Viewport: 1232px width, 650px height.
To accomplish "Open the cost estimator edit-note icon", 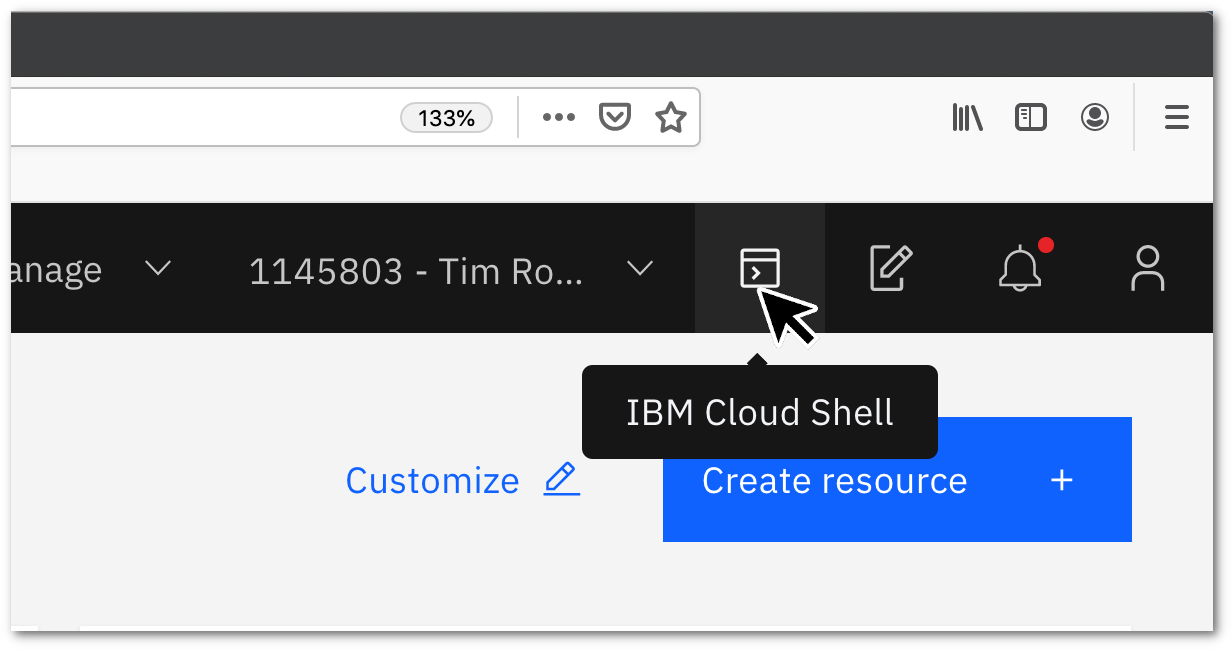I will 890,269.
